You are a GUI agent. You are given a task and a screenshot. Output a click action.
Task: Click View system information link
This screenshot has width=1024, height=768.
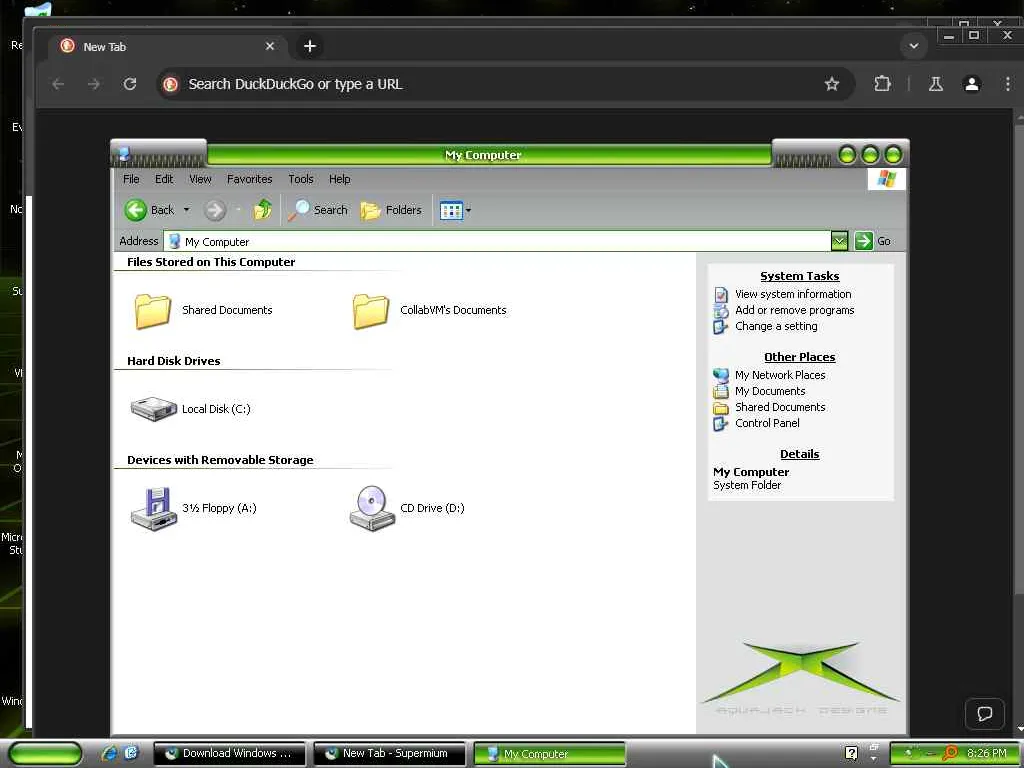[793, 294]
